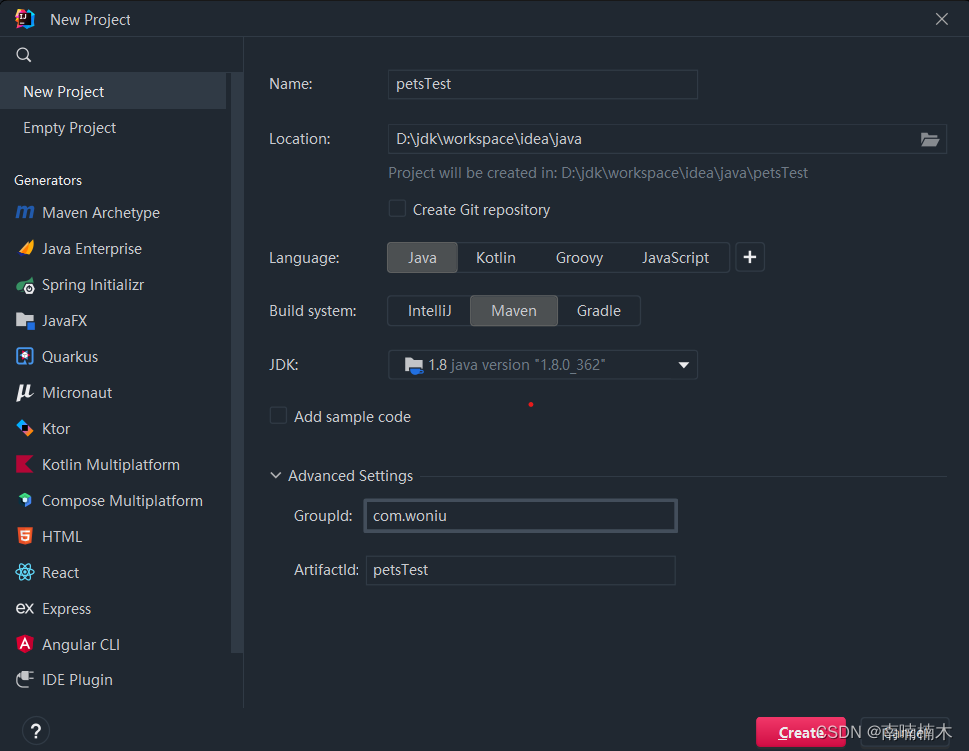This screenshot has height=751, width=969.
Task: Set build system to IntelliJ
Action: (429, 310)
